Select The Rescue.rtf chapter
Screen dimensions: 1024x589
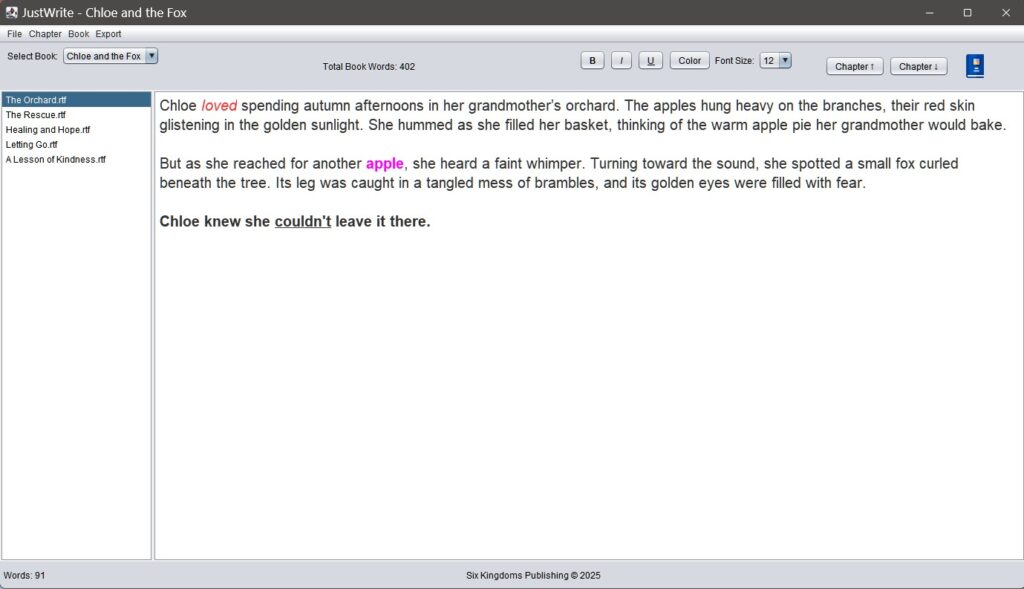click(36, 115)
